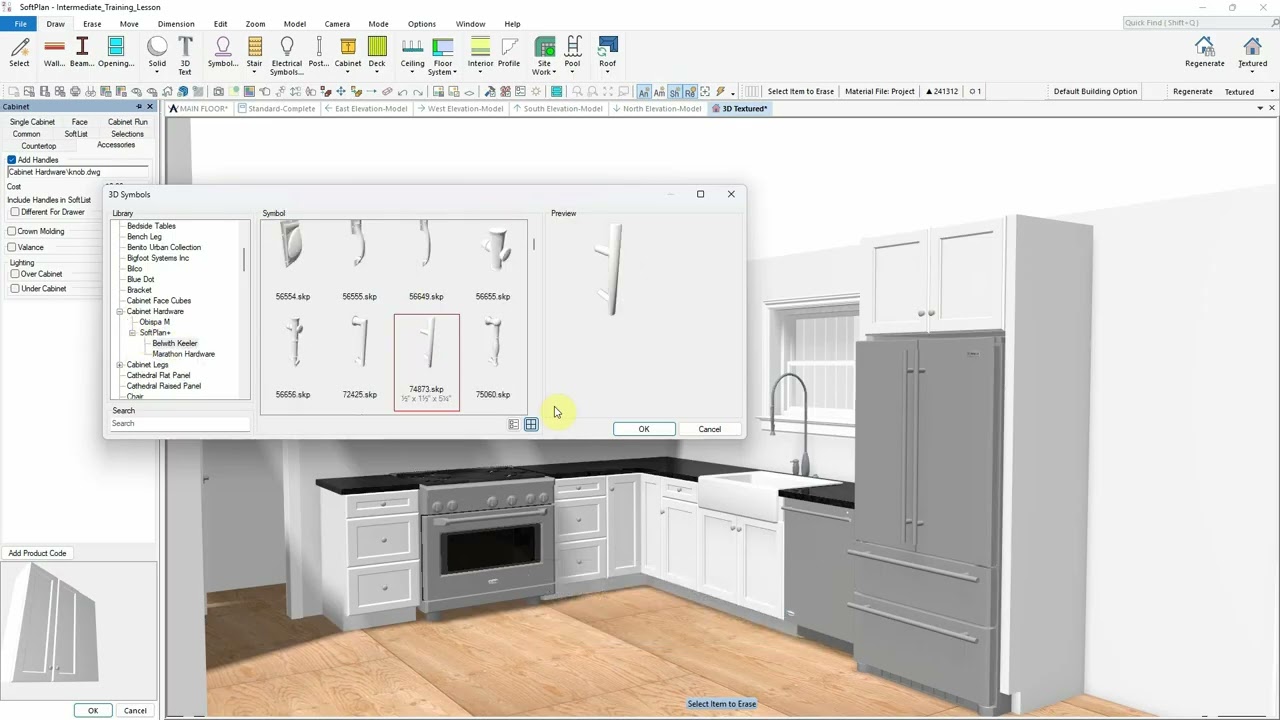This screenshot has height=720, width=1280.
Task: Open the Interior tool dropdown
Action: pyautogui.click(x=480, y=72)
